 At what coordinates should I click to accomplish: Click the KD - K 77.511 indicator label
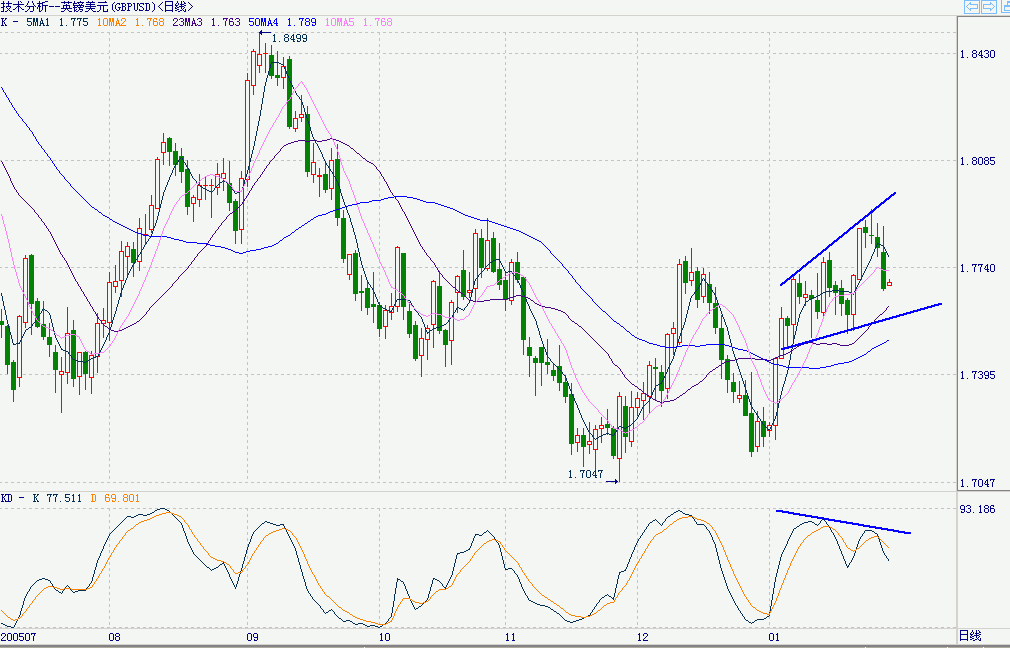tap(41, 498)
